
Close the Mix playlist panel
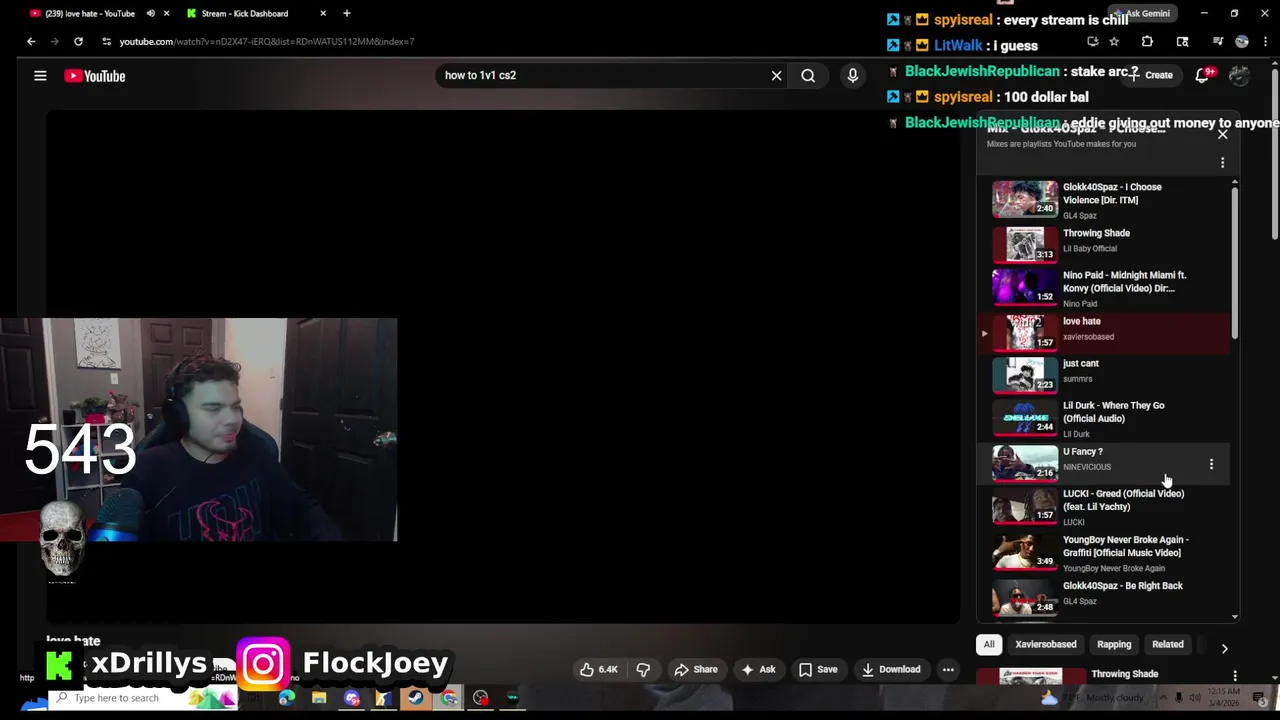[1222, 134]
